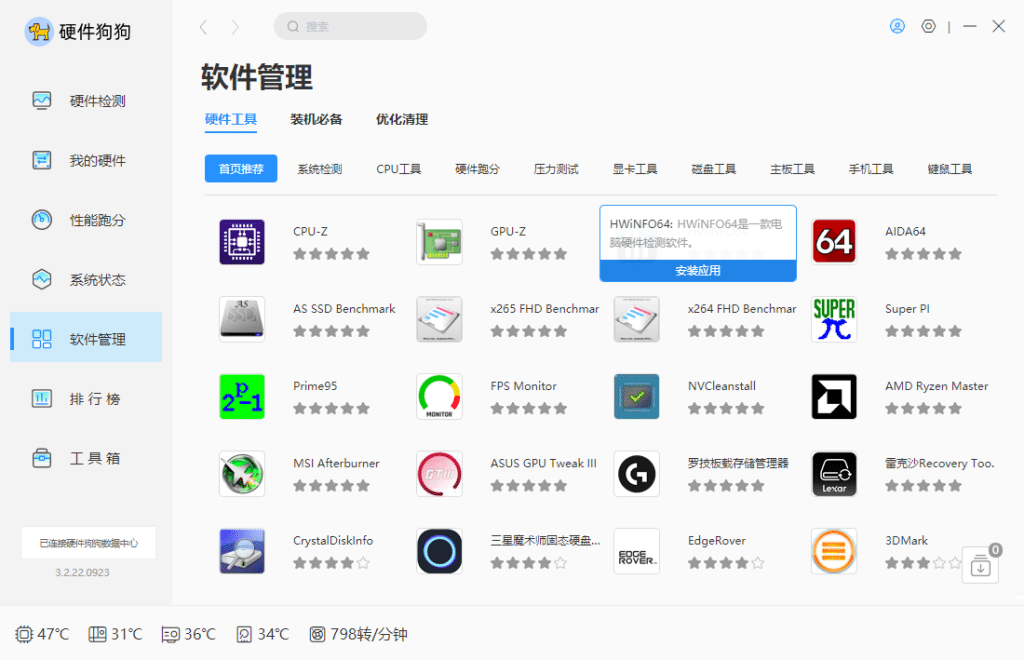Click the 'AS SSD Benchmark' name text
This screenshot has height=660, width=1024.
point(344,309)
